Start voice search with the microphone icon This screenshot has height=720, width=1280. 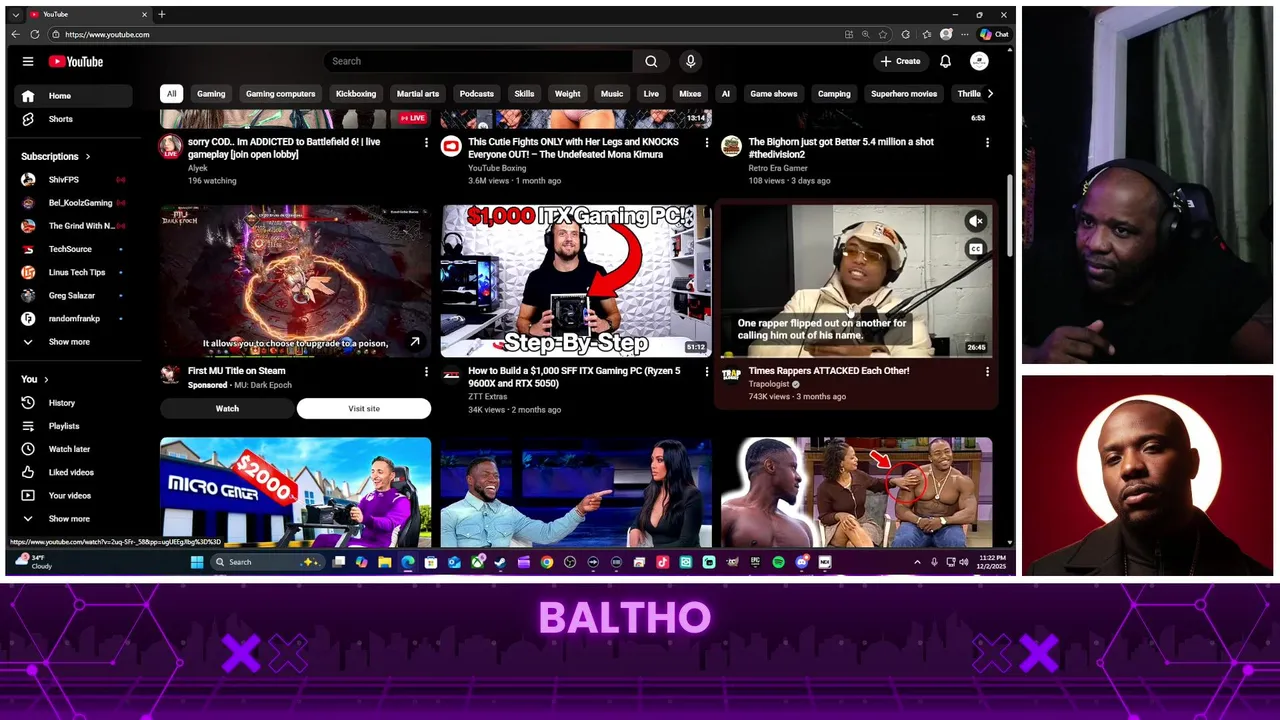tap(690, 61)
